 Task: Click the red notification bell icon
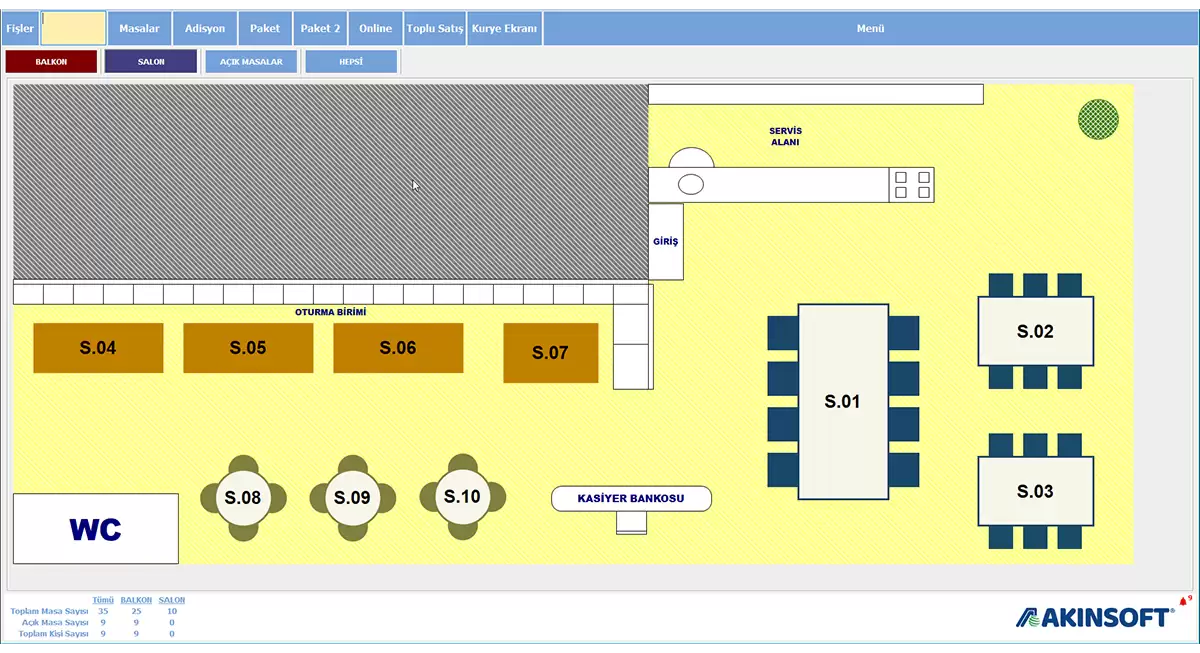[1183, 602]
